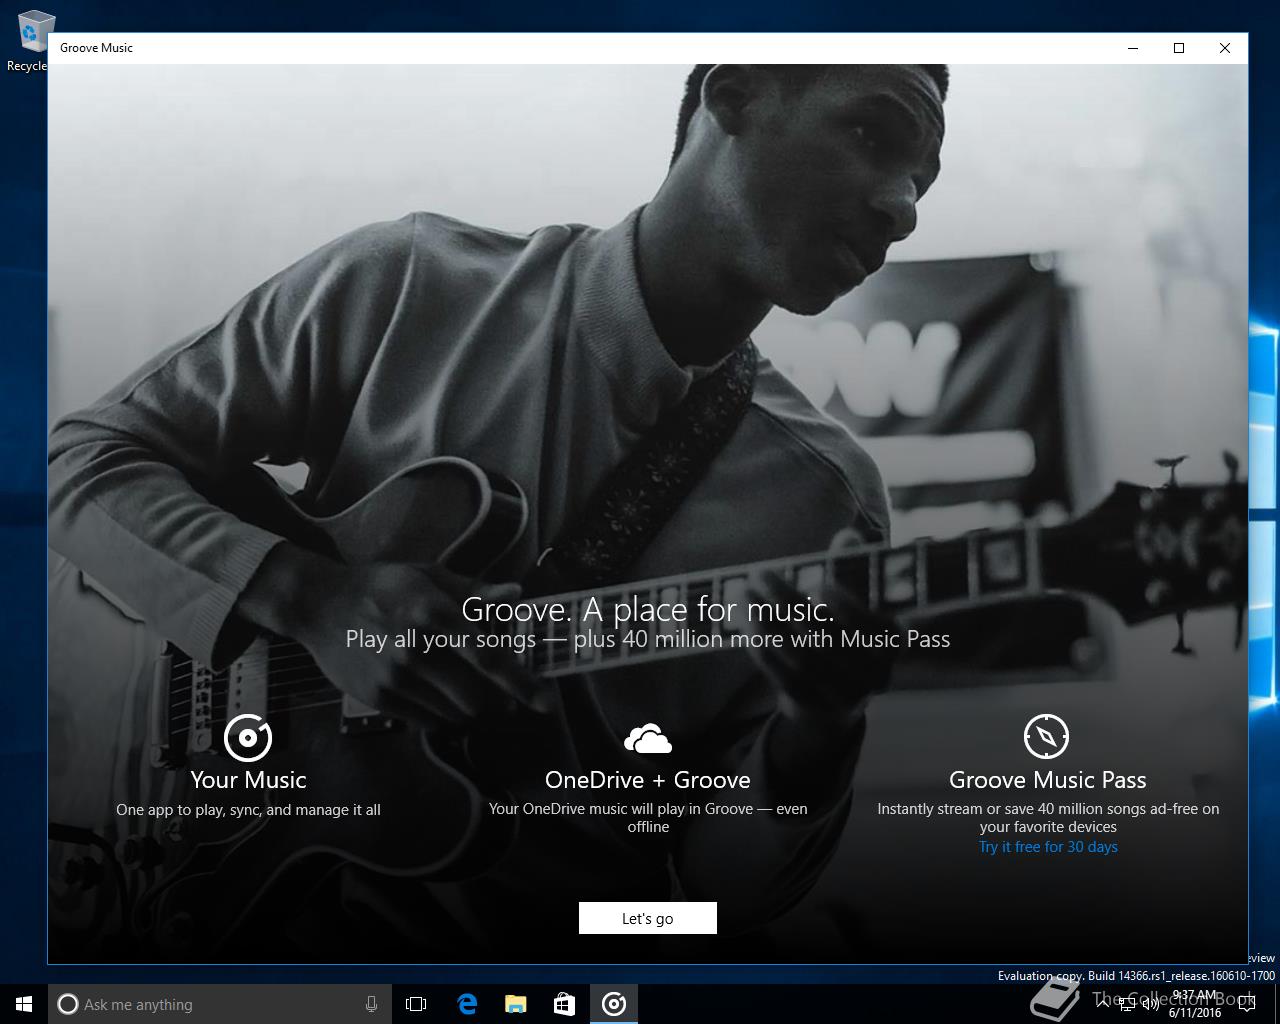
Task: Click the Groove Music taskbar icon
Action: pos(614,1004)
